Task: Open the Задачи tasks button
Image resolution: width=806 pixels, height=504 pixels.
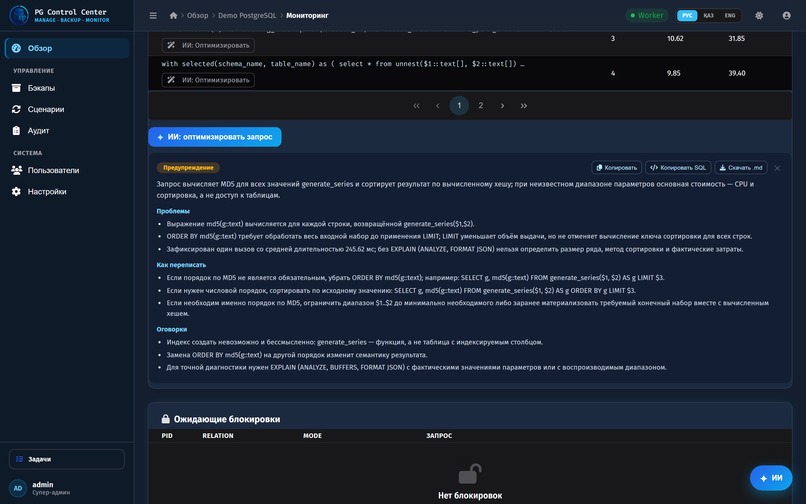Action: click(67, 459)
